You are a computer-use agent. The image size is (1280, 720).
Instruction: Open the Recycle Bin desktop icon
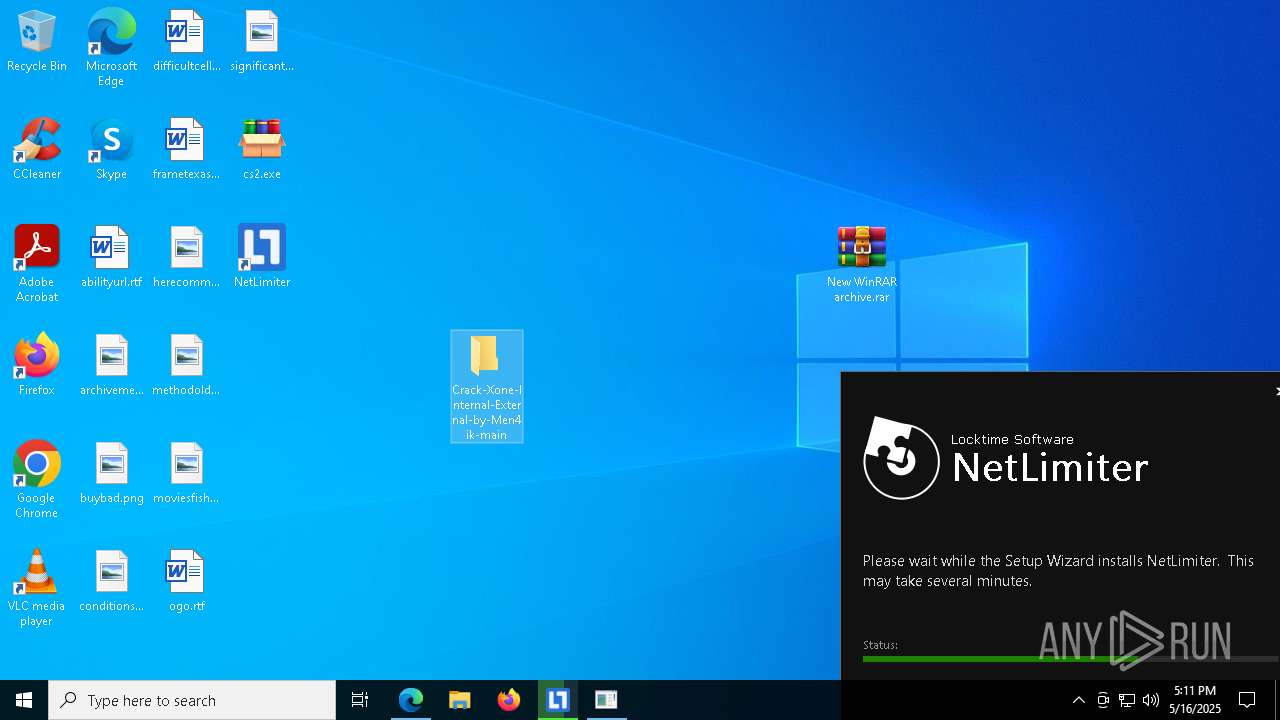(x=37, y=42)
